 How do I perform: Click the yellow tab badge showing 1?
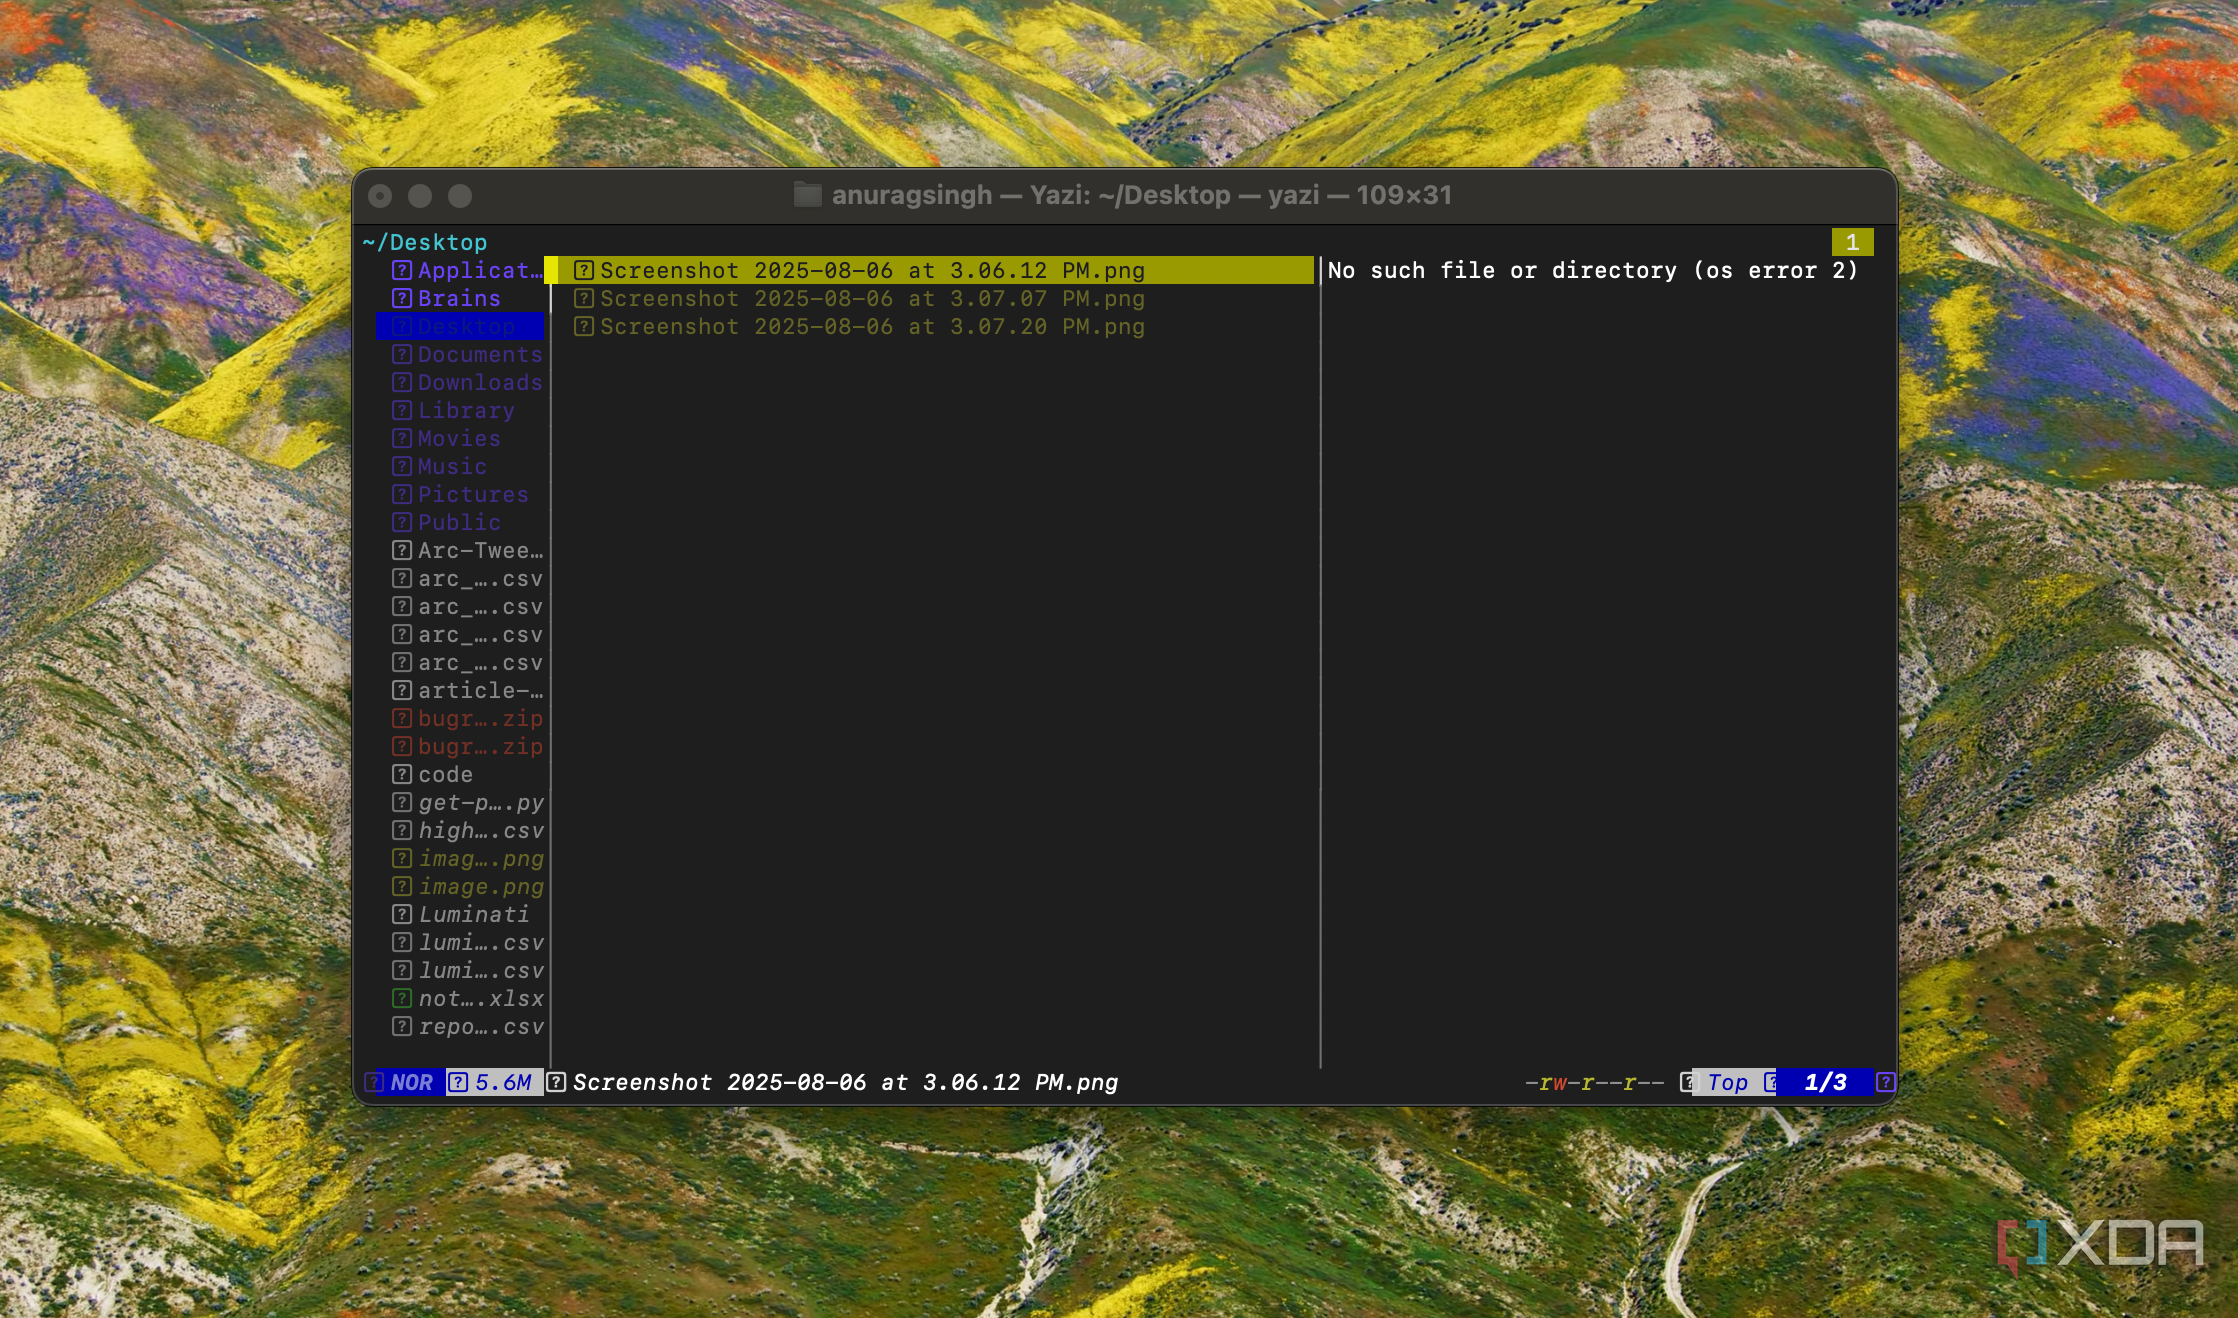[1855, 241]
